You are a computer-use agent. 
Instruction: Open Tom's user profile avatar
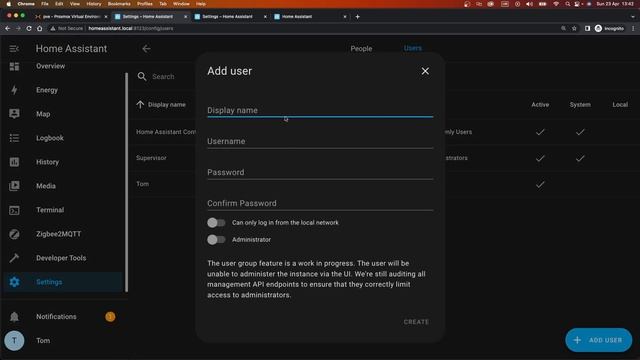pyautogui.click(x=14, y=340)
